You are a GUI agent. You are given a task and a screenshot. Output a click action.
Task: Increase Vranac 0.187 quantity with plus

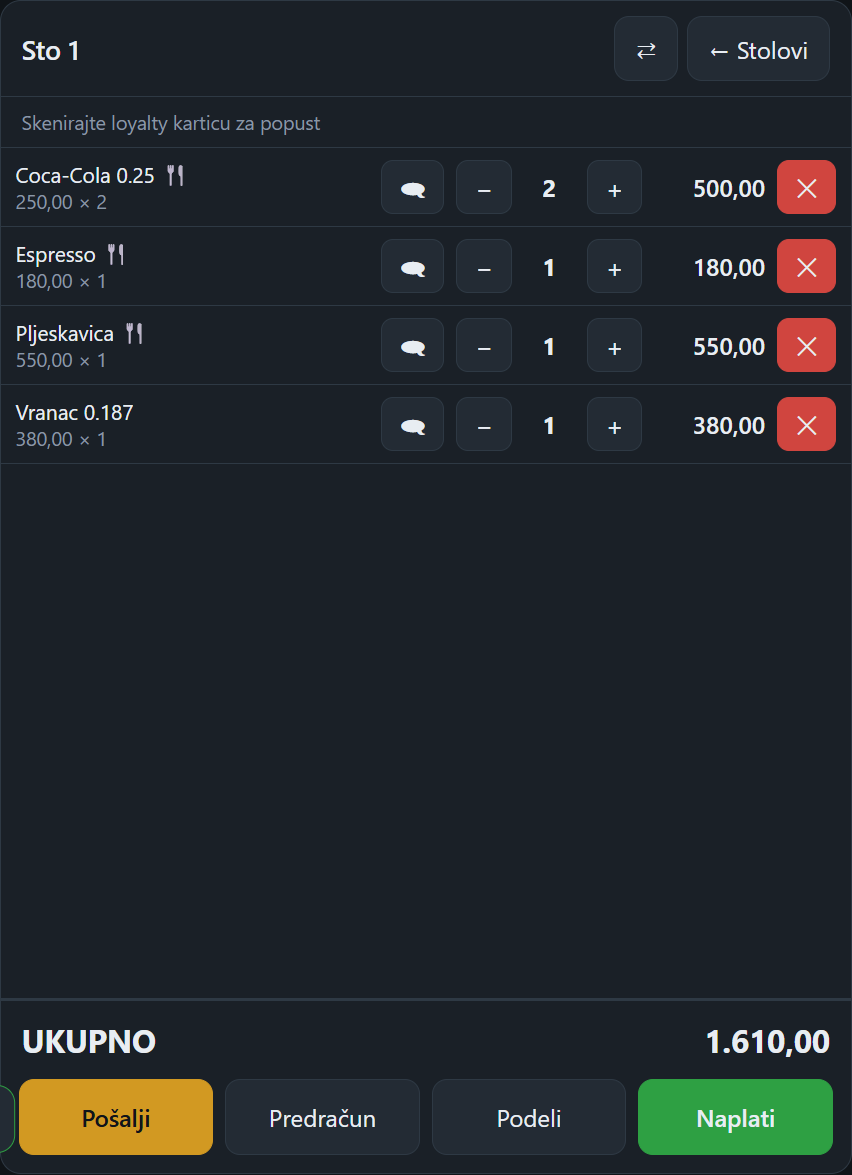(614, 424)
